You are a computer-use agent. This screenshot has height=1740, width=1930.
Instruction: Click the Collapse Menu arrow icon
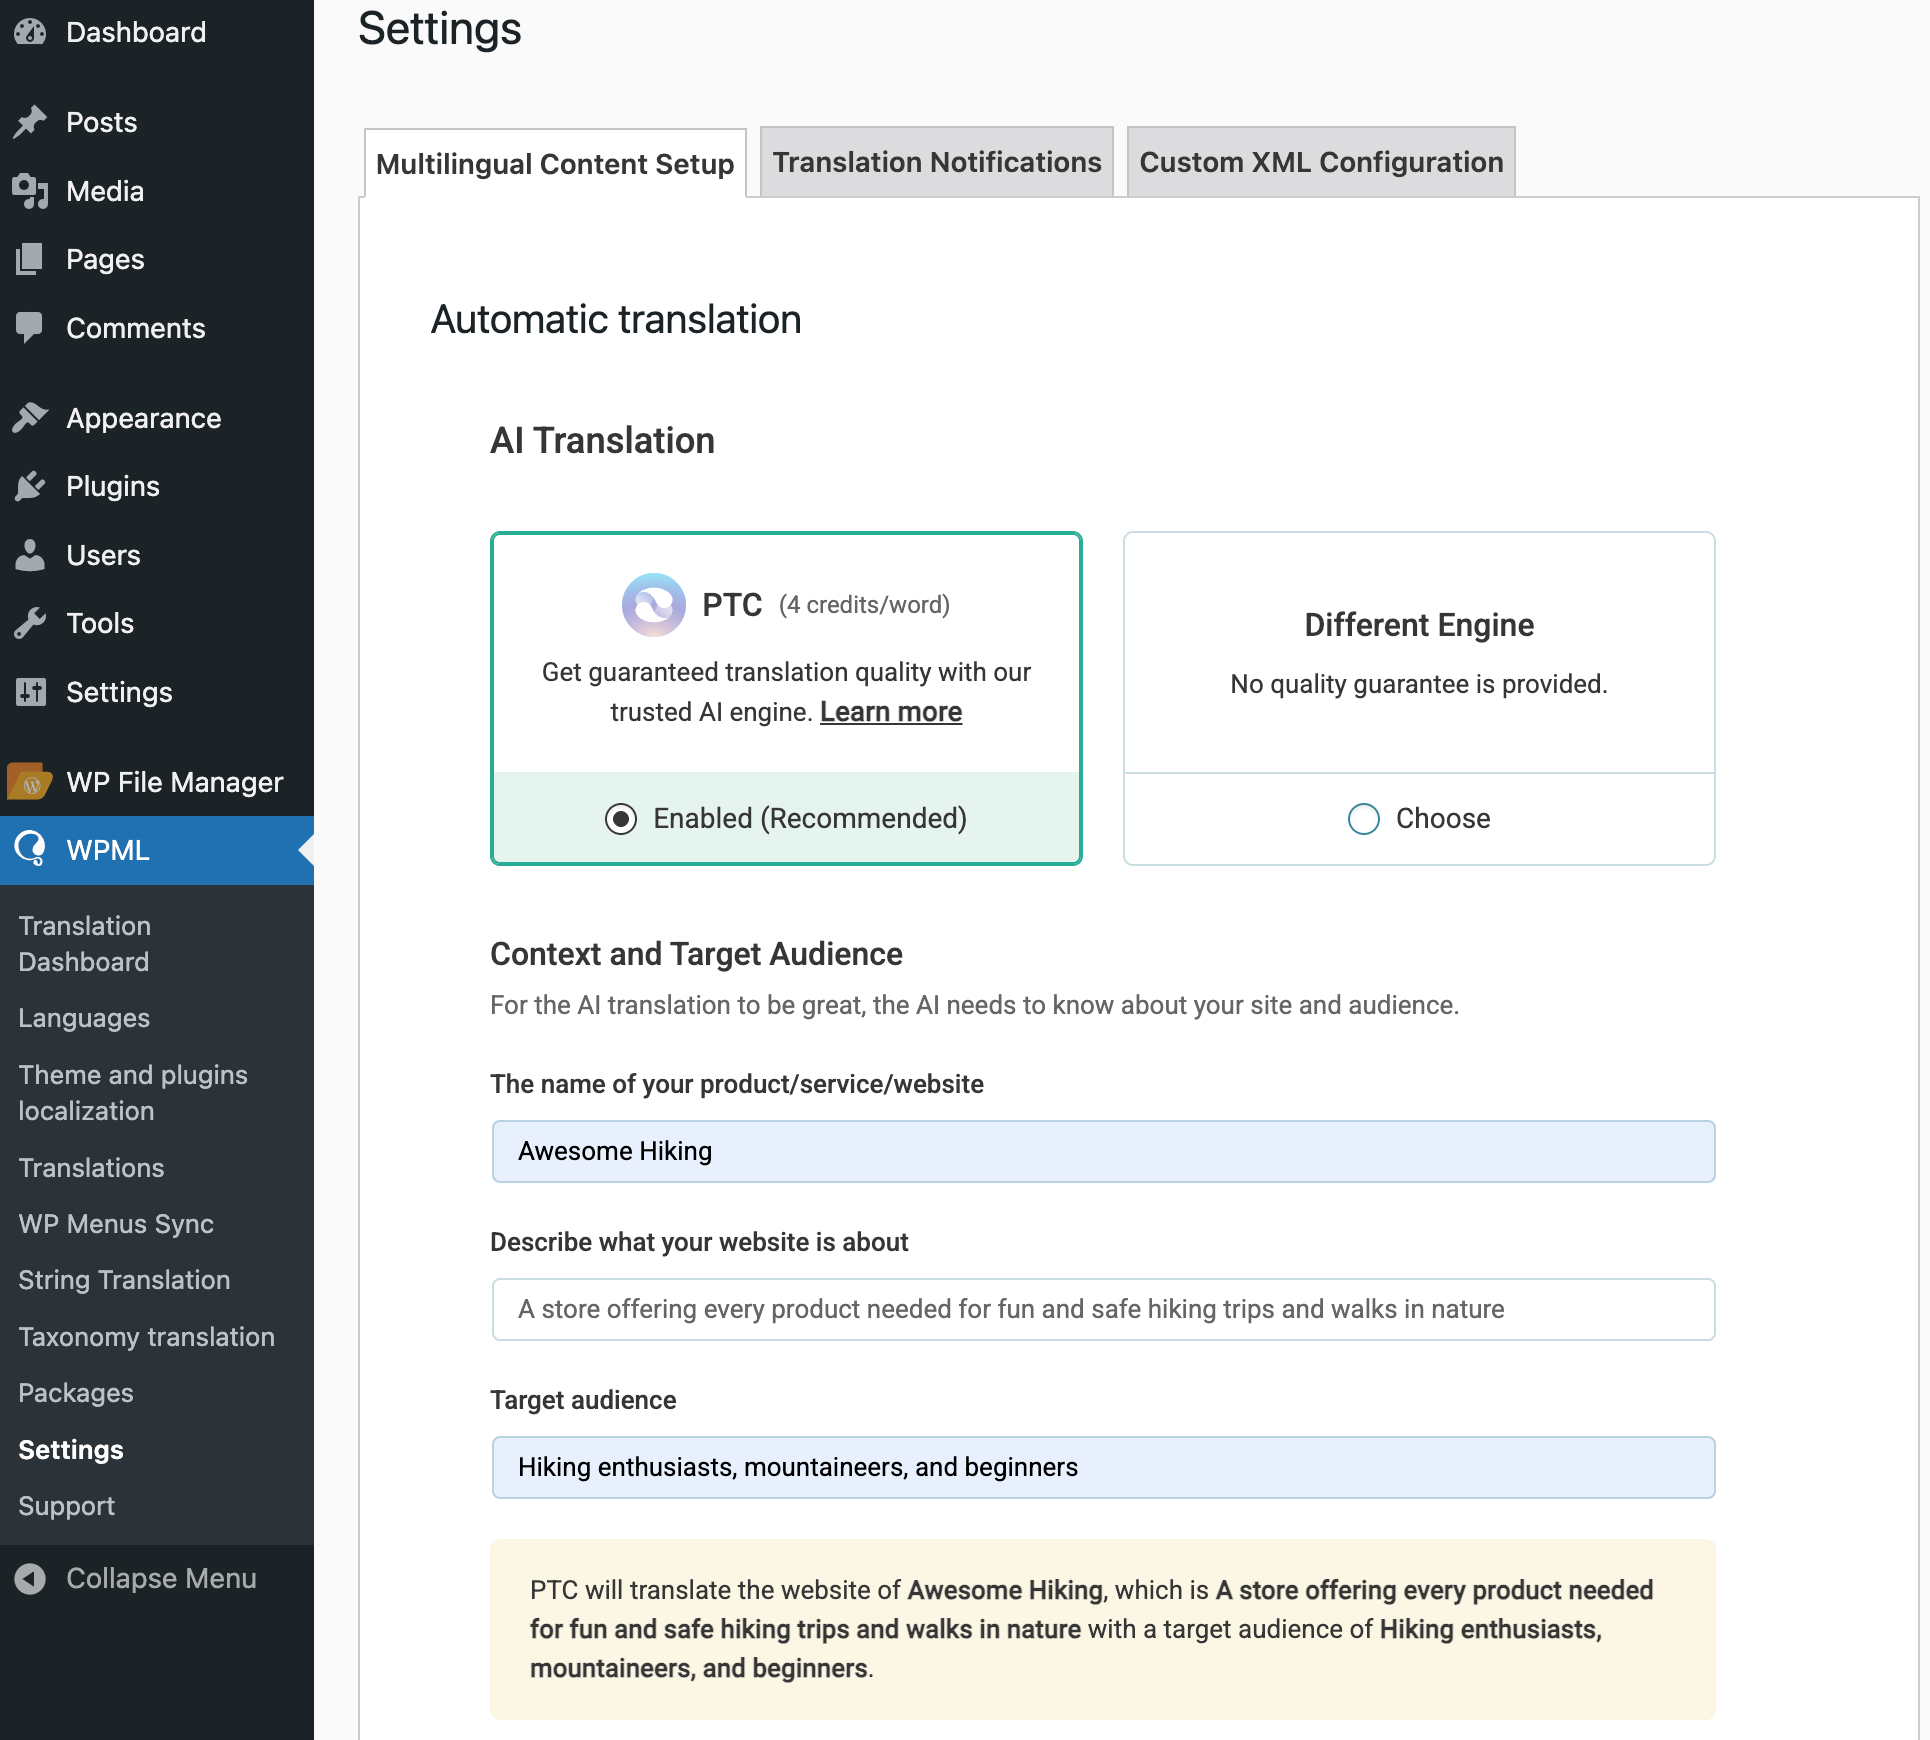point(30,1578)
